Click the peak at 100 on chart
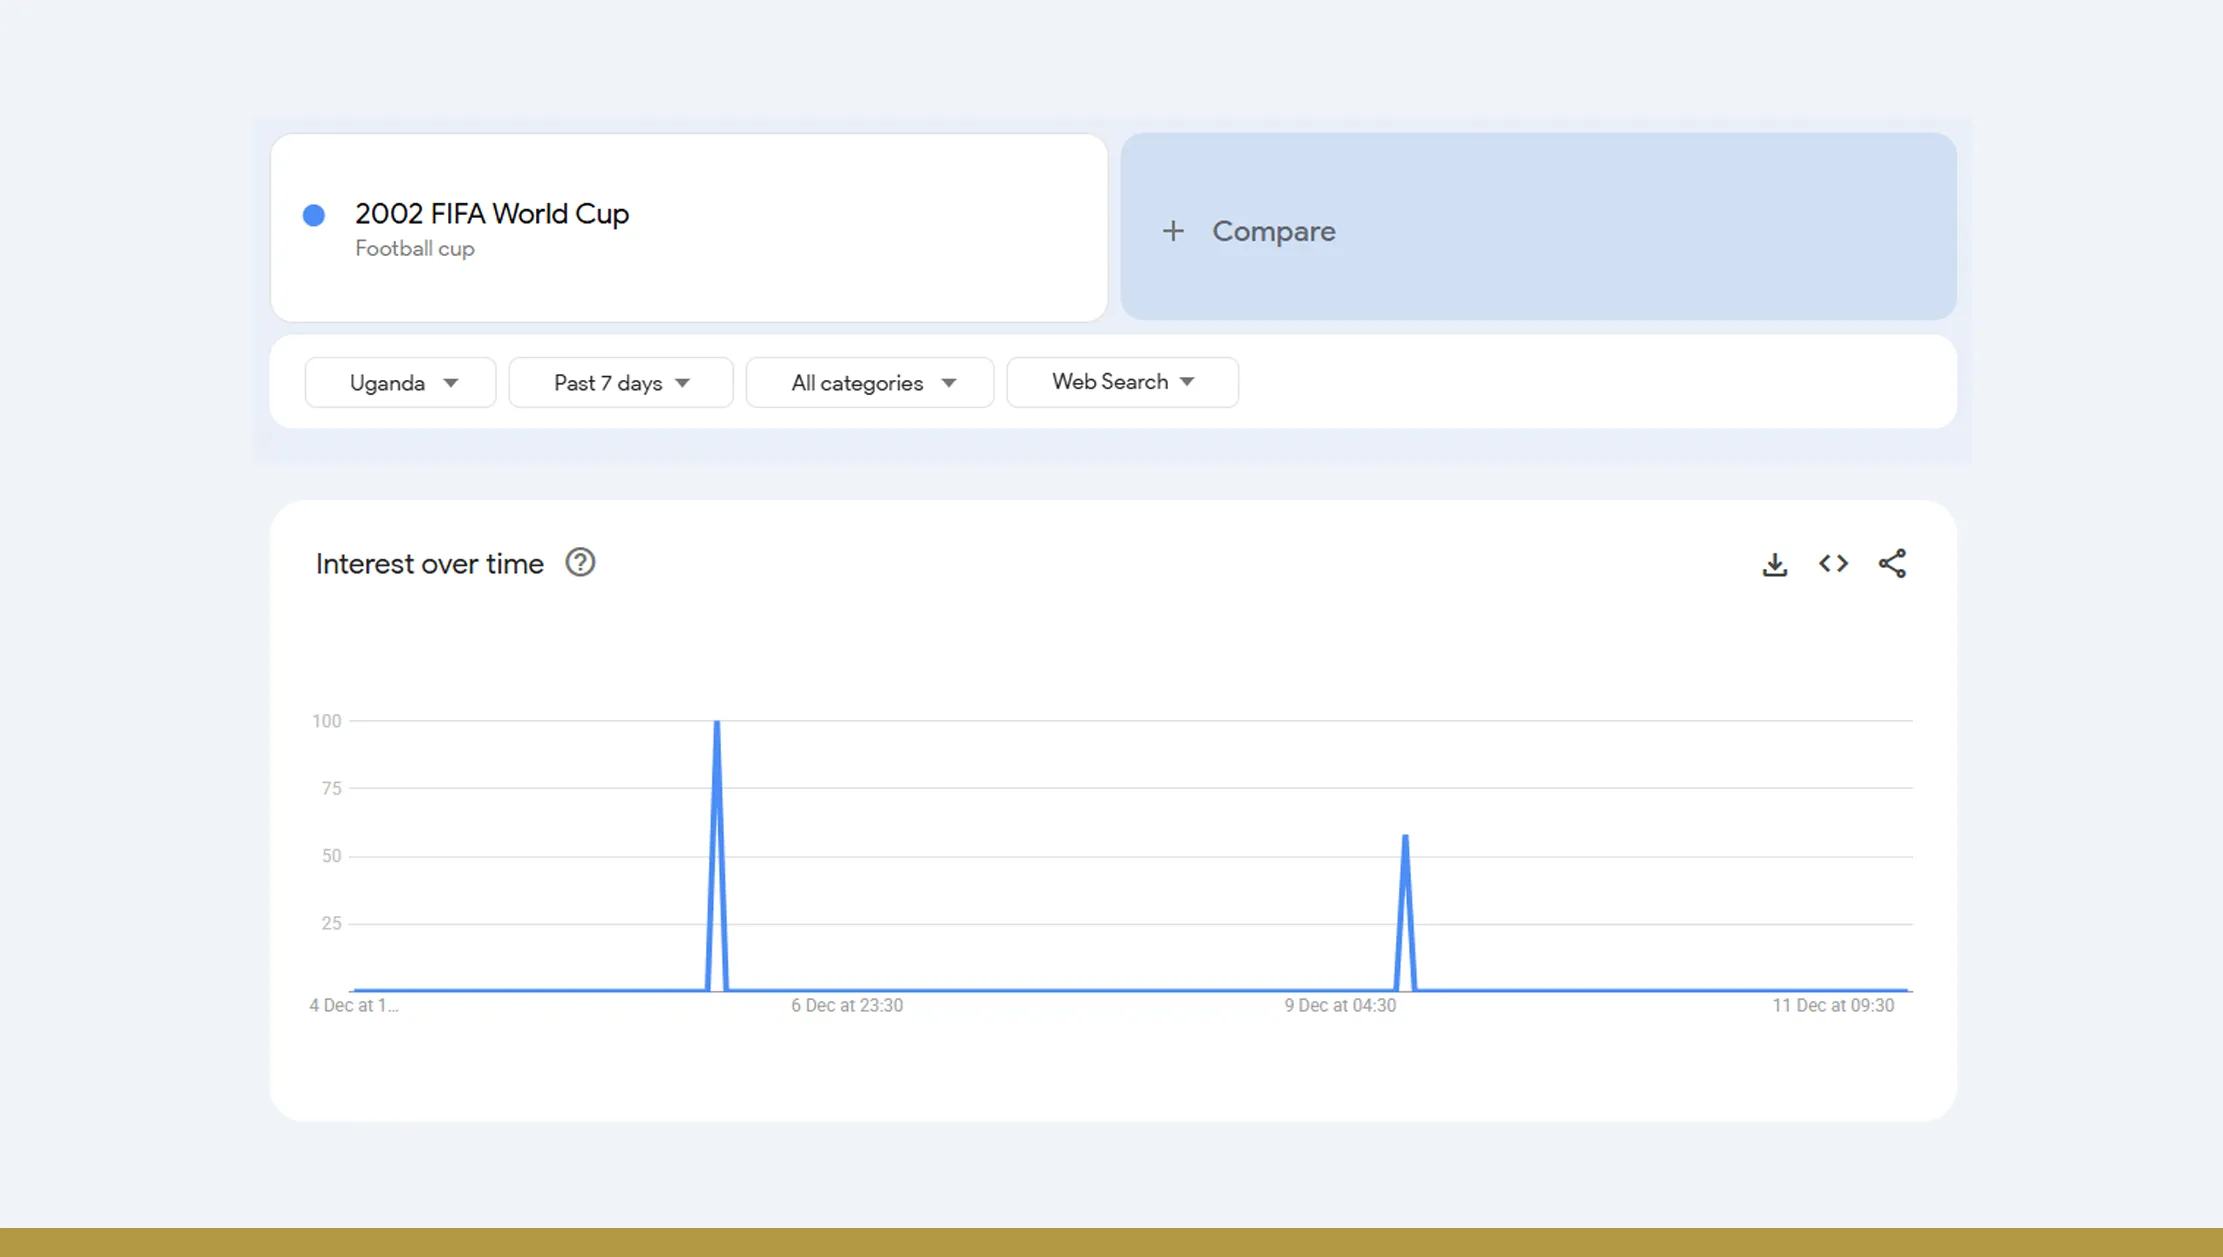Image resolution: width=2223 pixels, height=1257 pixels. coord(717,723)
